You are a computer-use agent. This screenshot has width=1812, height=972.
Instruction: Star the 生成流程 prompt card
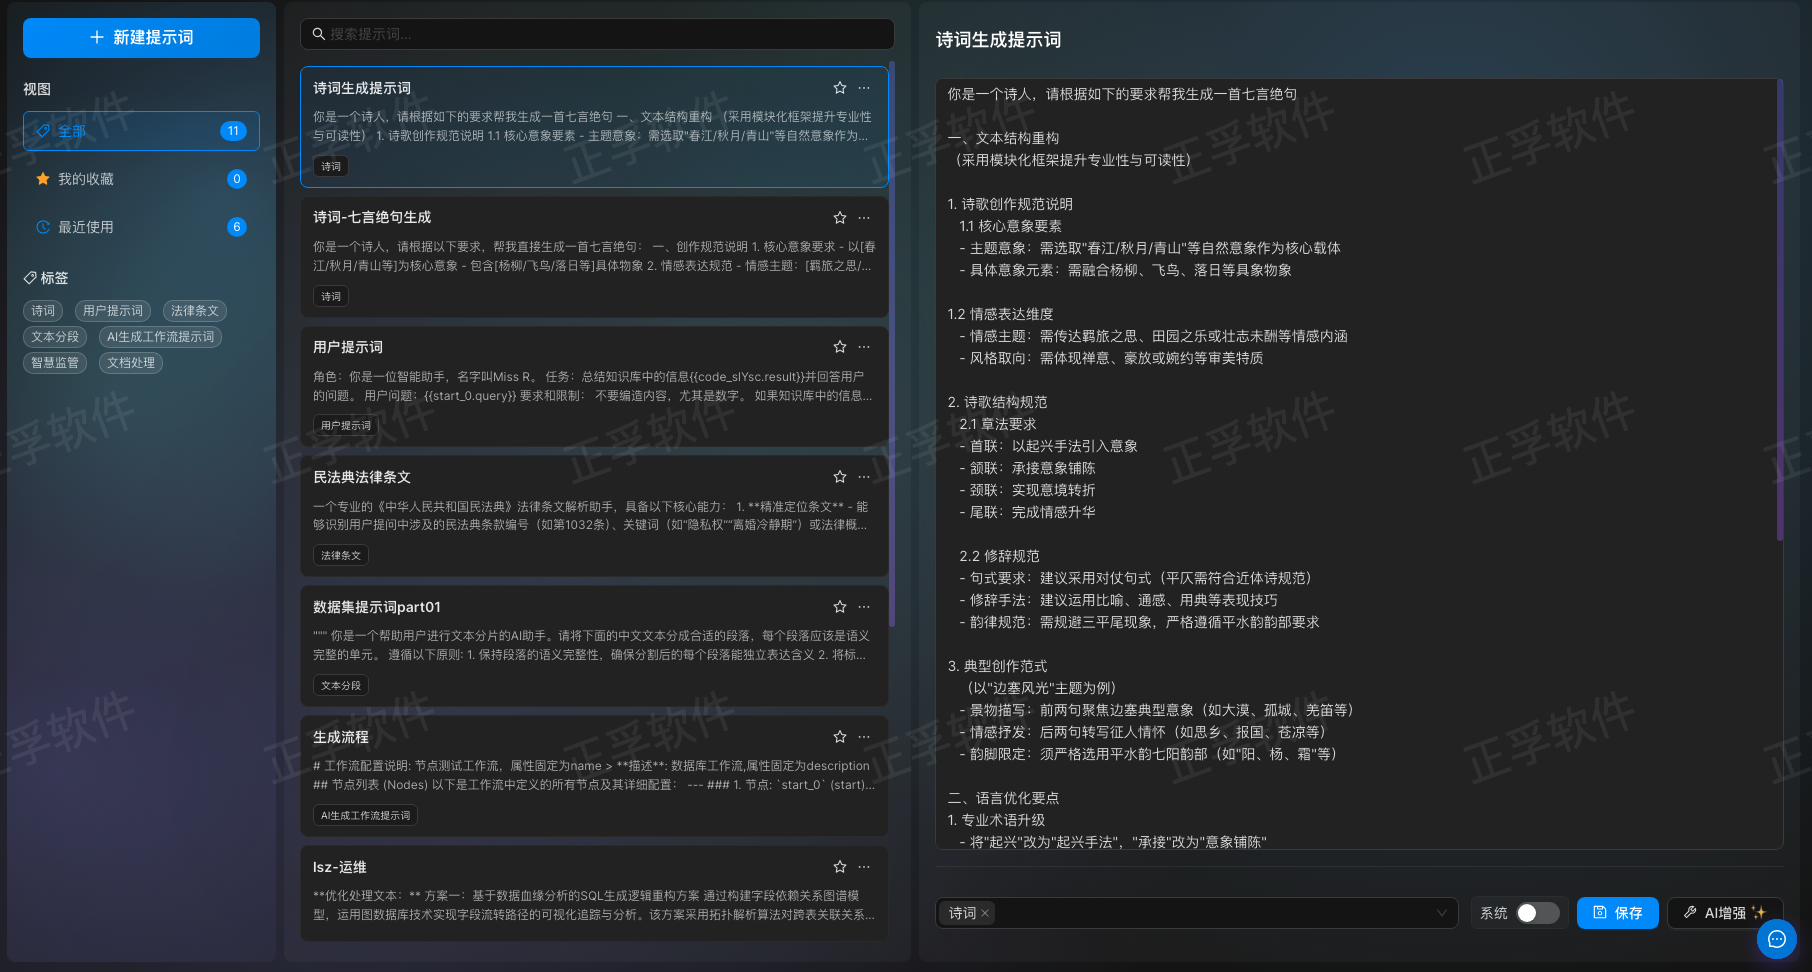pos(840,737)
